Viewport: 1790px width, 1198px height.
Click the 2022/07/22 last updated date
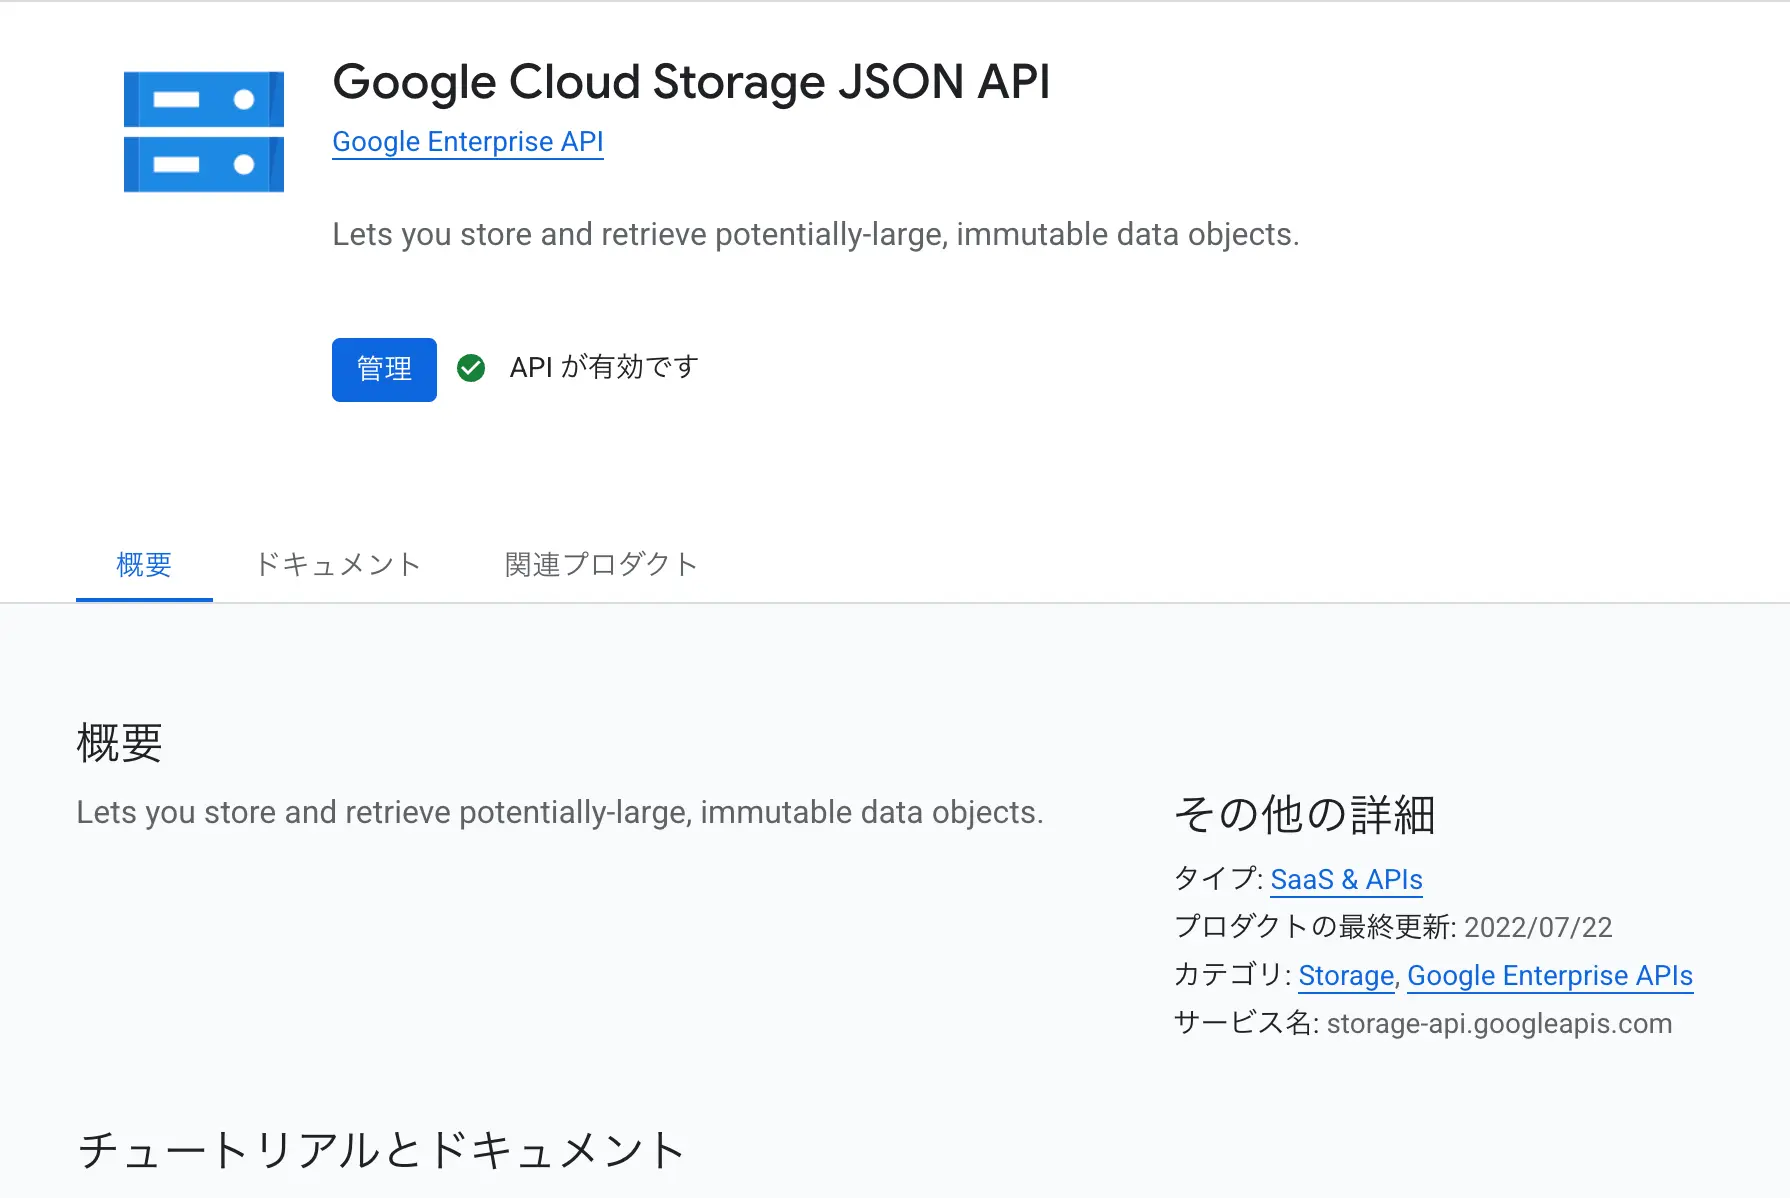click(x=1538, y=927)
